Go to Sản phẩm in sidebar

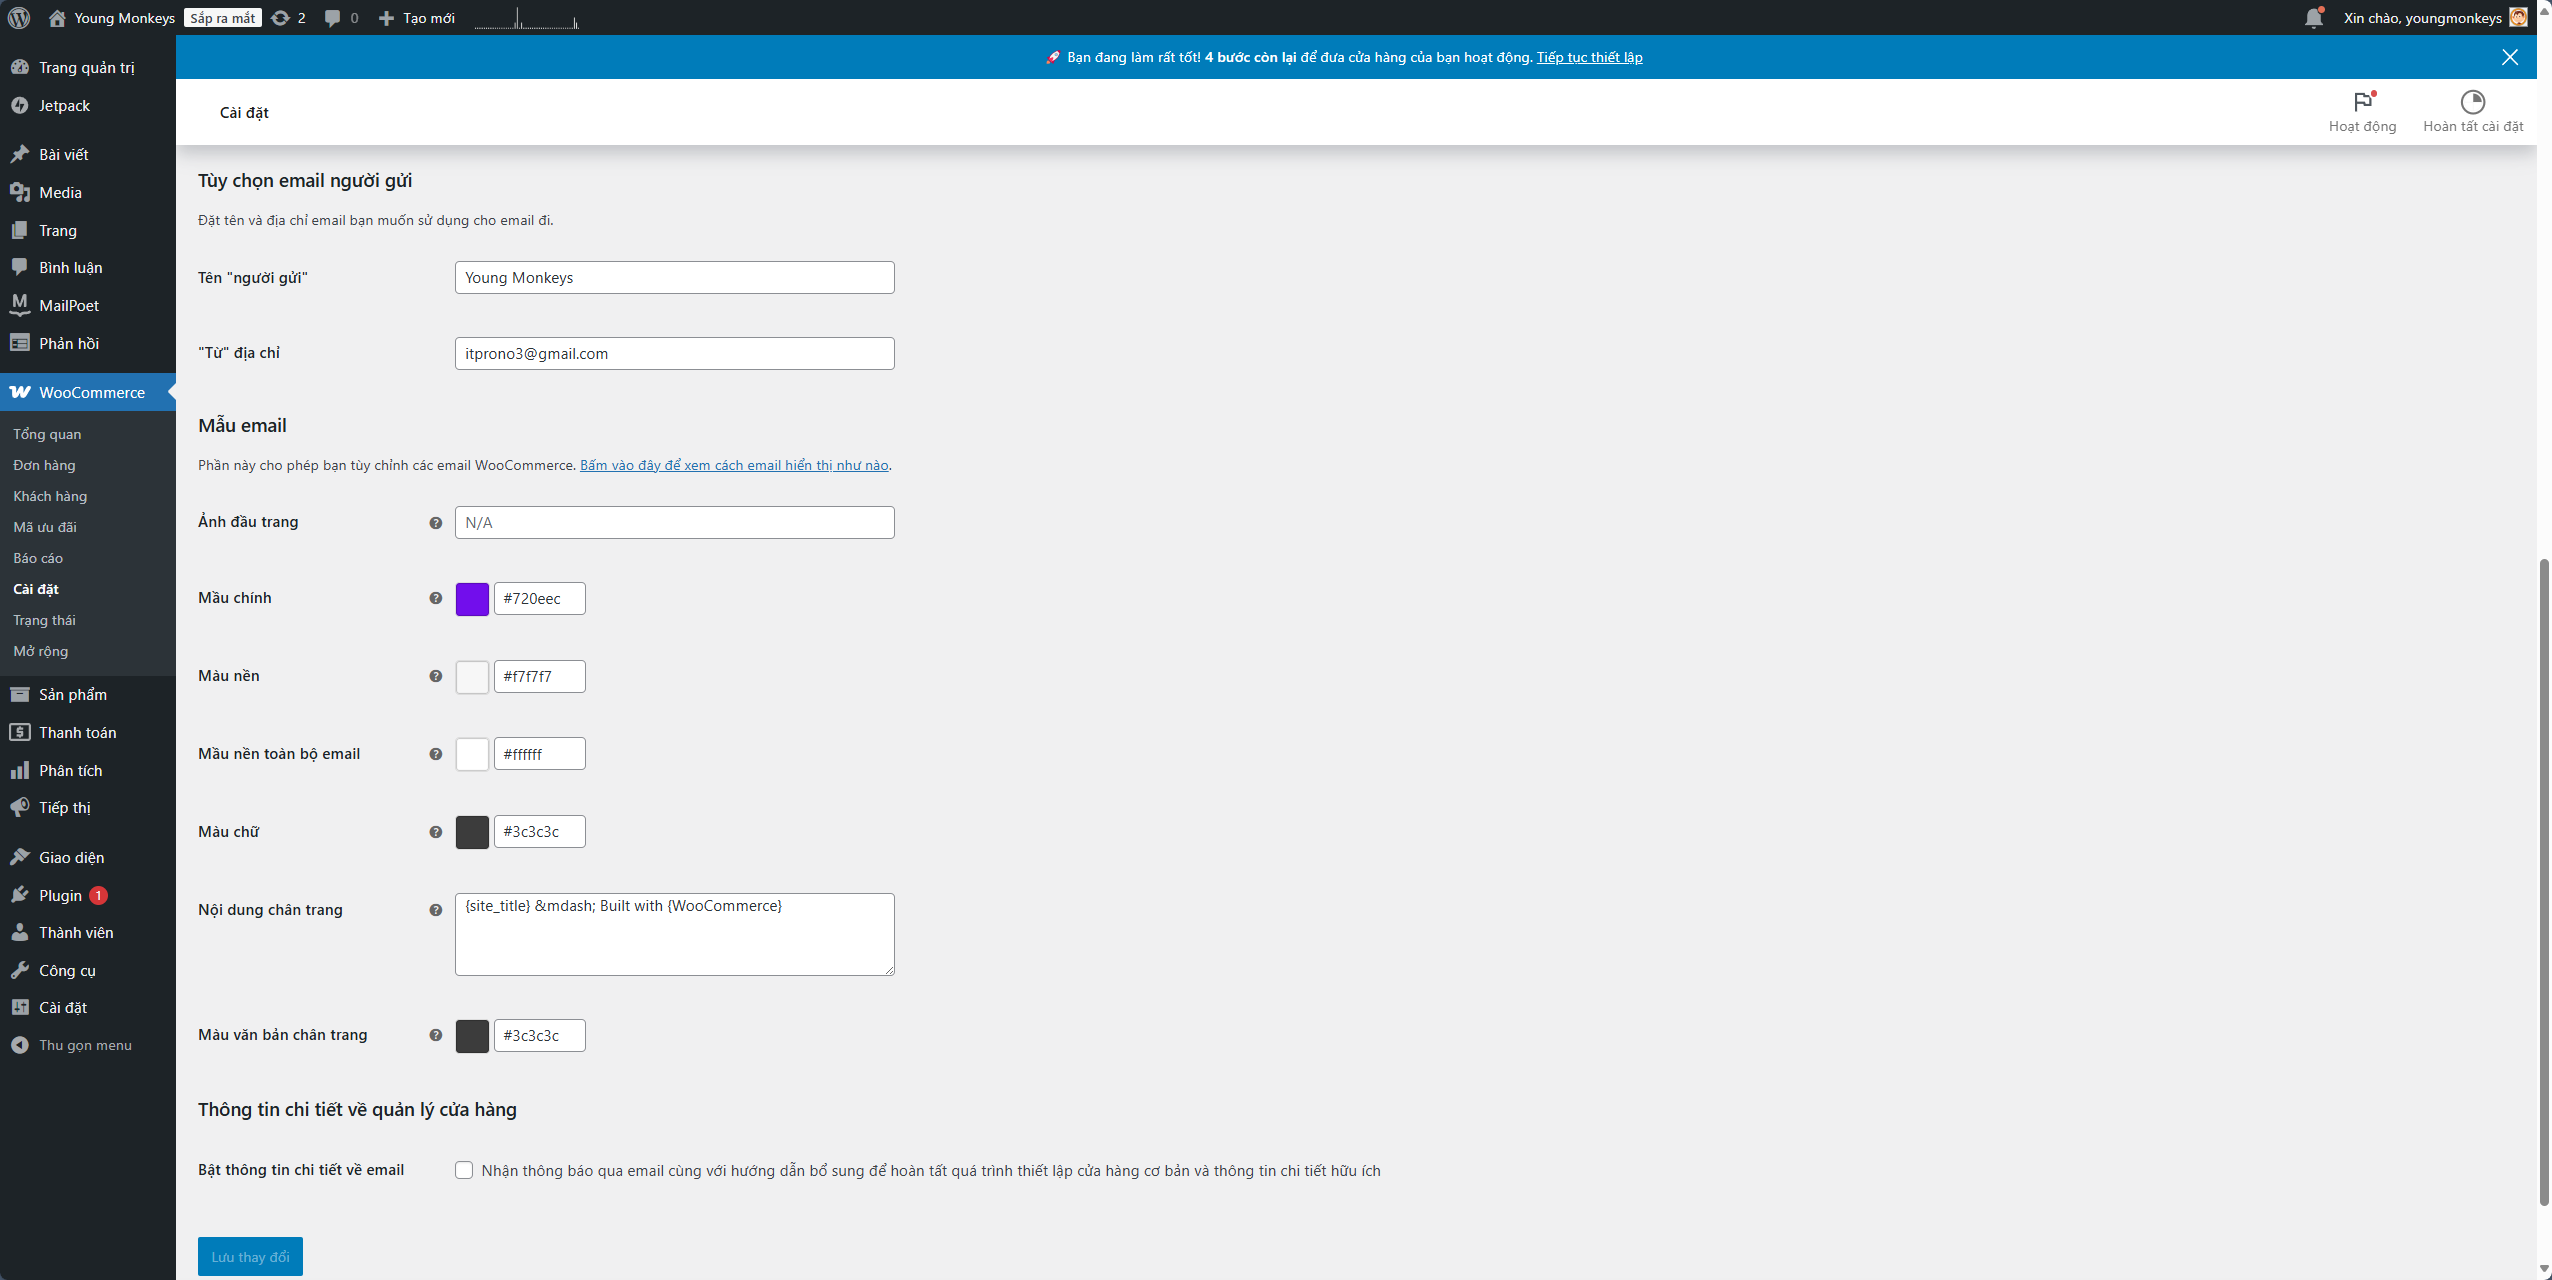(x=72, y=694)
